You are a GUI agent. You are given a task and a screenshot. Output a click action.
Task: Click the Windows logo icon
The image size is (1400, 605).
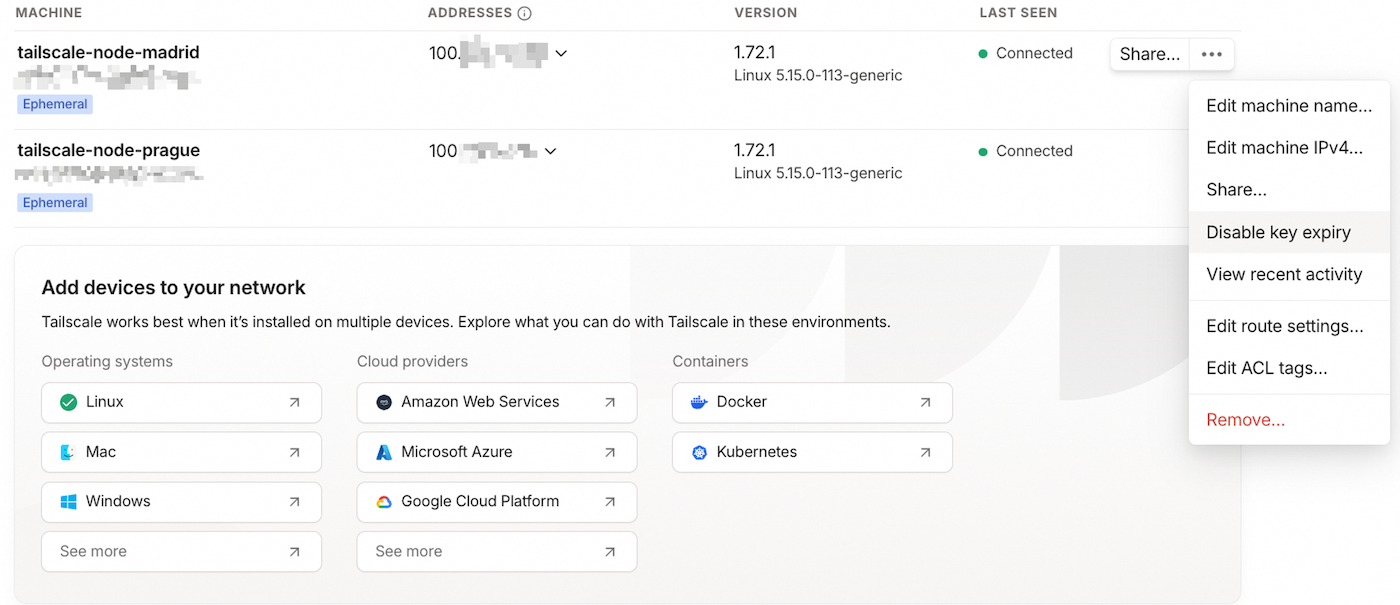[x=68, y=502]
